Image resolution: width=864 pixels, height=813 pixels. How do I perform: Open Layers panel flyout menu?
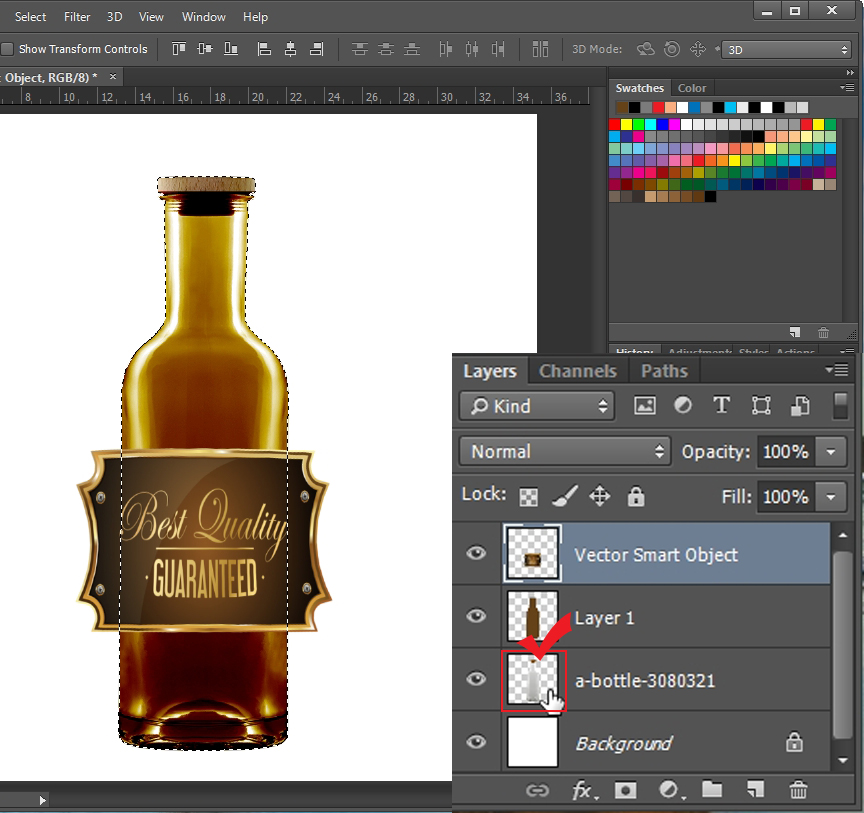(837, 370)
